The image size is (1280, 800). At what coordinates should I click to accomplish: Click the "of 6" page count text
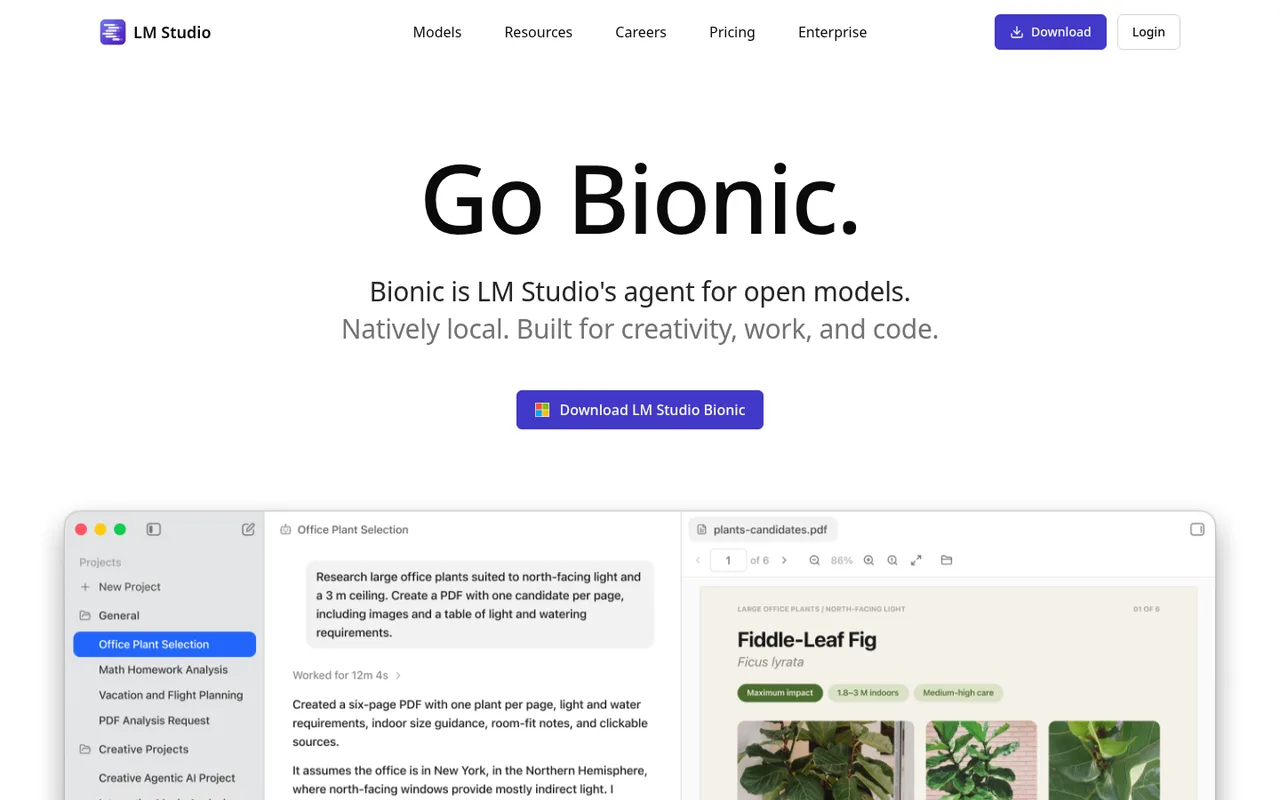click(760, 560)
